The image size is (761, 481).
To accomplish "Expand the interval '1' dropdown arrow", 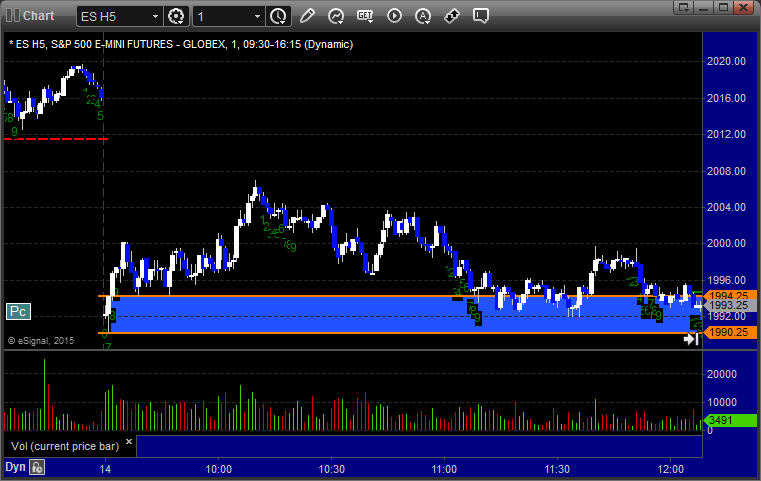I will (x=257, y=17).
